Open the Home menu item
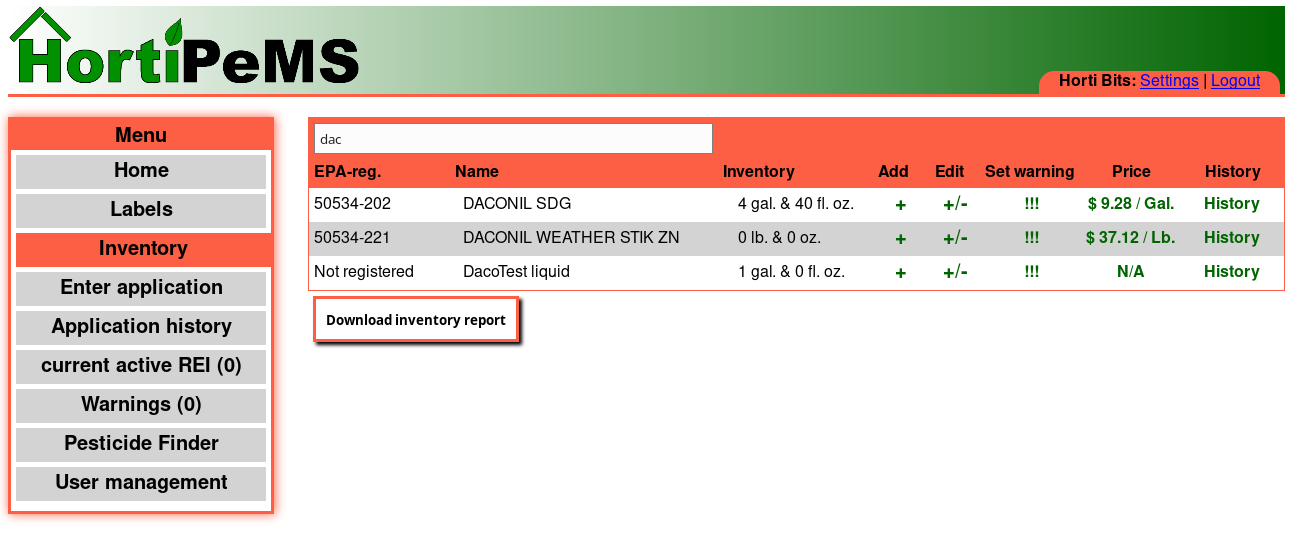The height and width of the screenshot is (538, 1291). 141,171
